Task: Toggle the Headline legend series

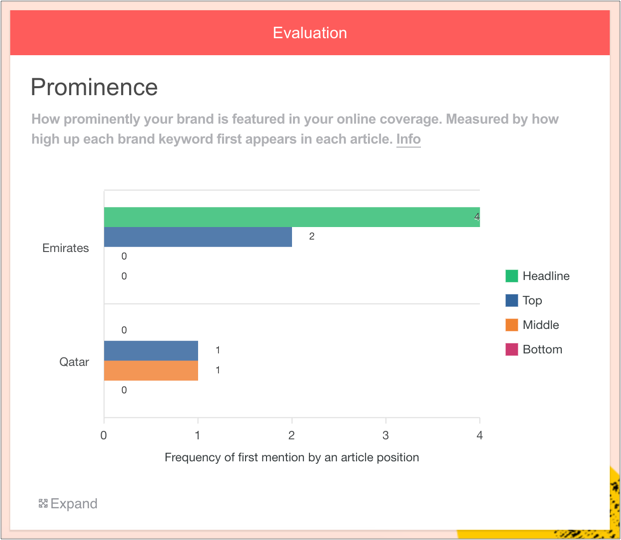Action: 546,276
